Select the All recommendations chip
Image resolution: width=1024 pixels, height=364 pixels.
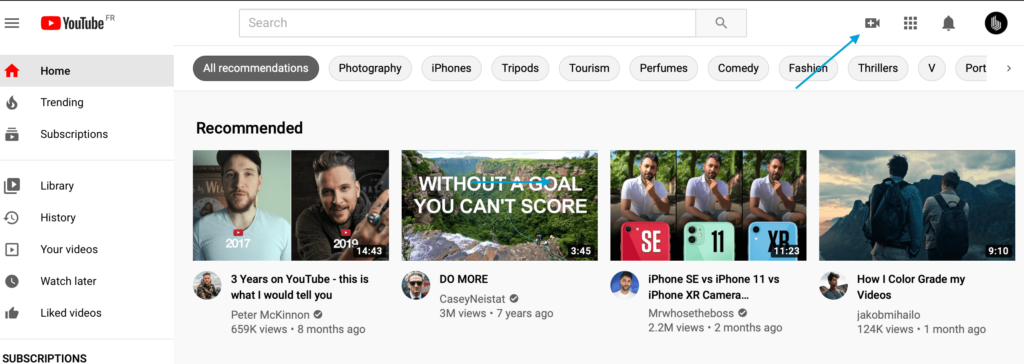coord(255,68)
